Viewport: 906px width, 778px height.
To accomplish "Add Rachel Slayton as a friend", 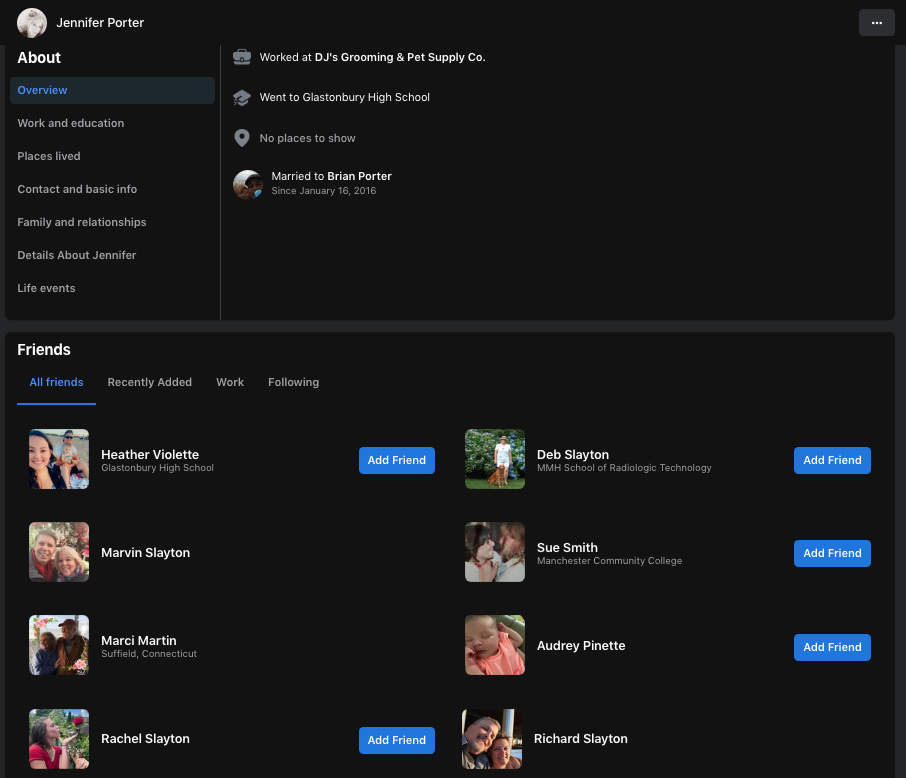I will click(396, 740).
